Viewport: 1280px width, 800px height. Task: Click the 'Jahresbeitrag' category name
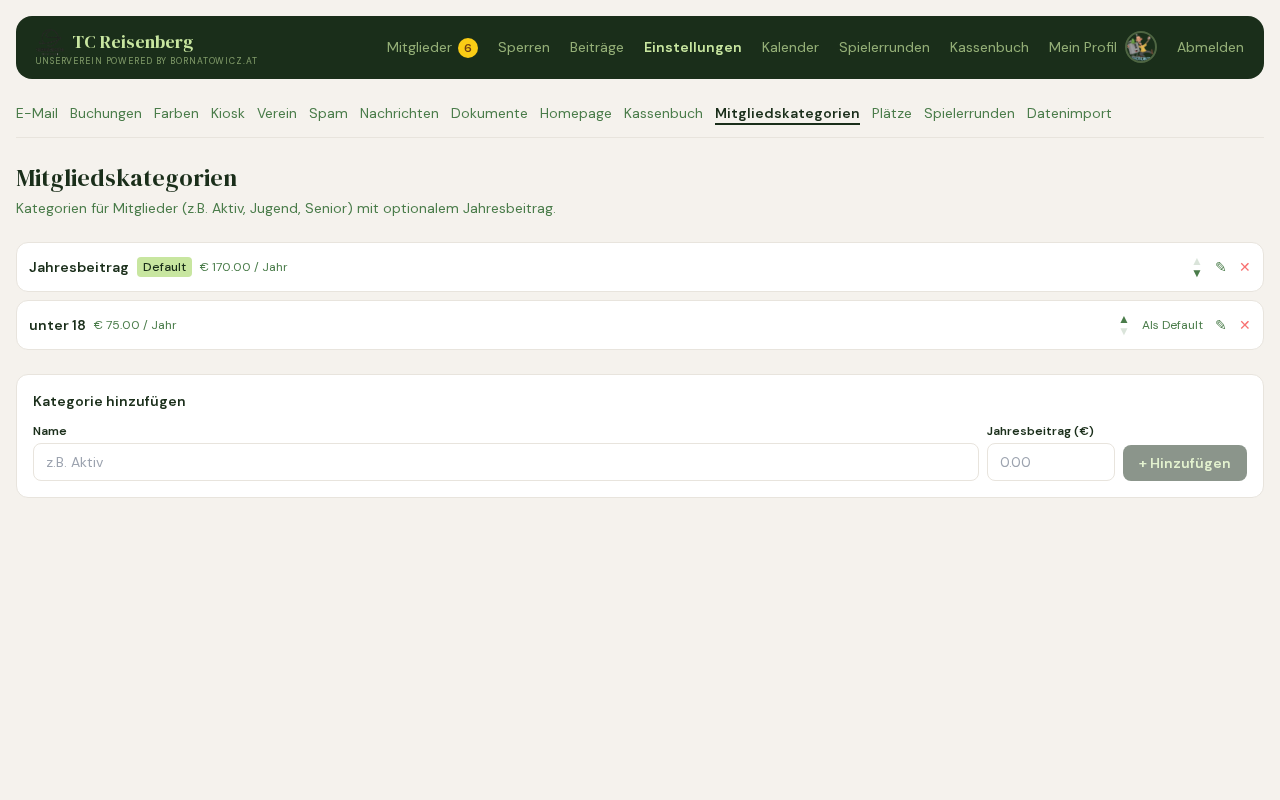pyautogui.click(x=79, y=267)
